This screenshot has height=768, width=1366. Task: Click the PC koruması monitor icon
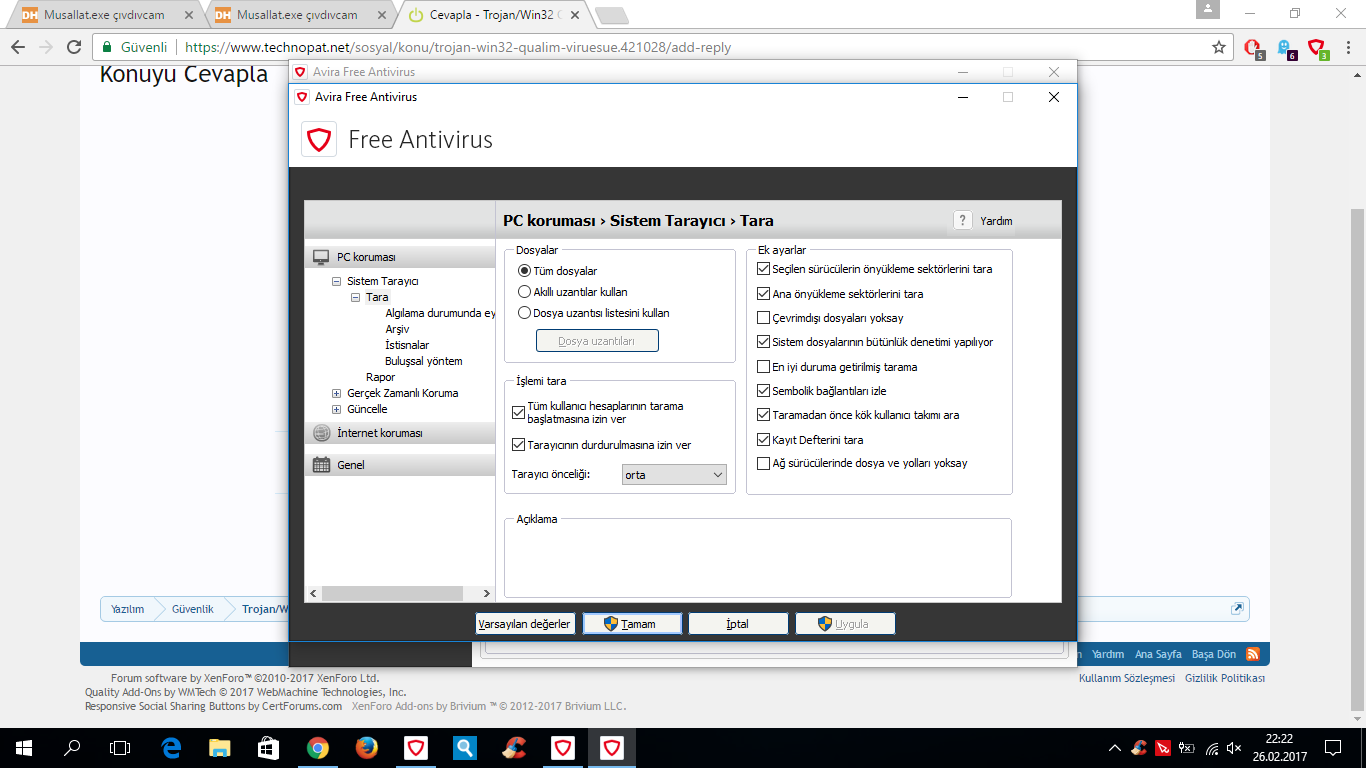pos(321,257)
